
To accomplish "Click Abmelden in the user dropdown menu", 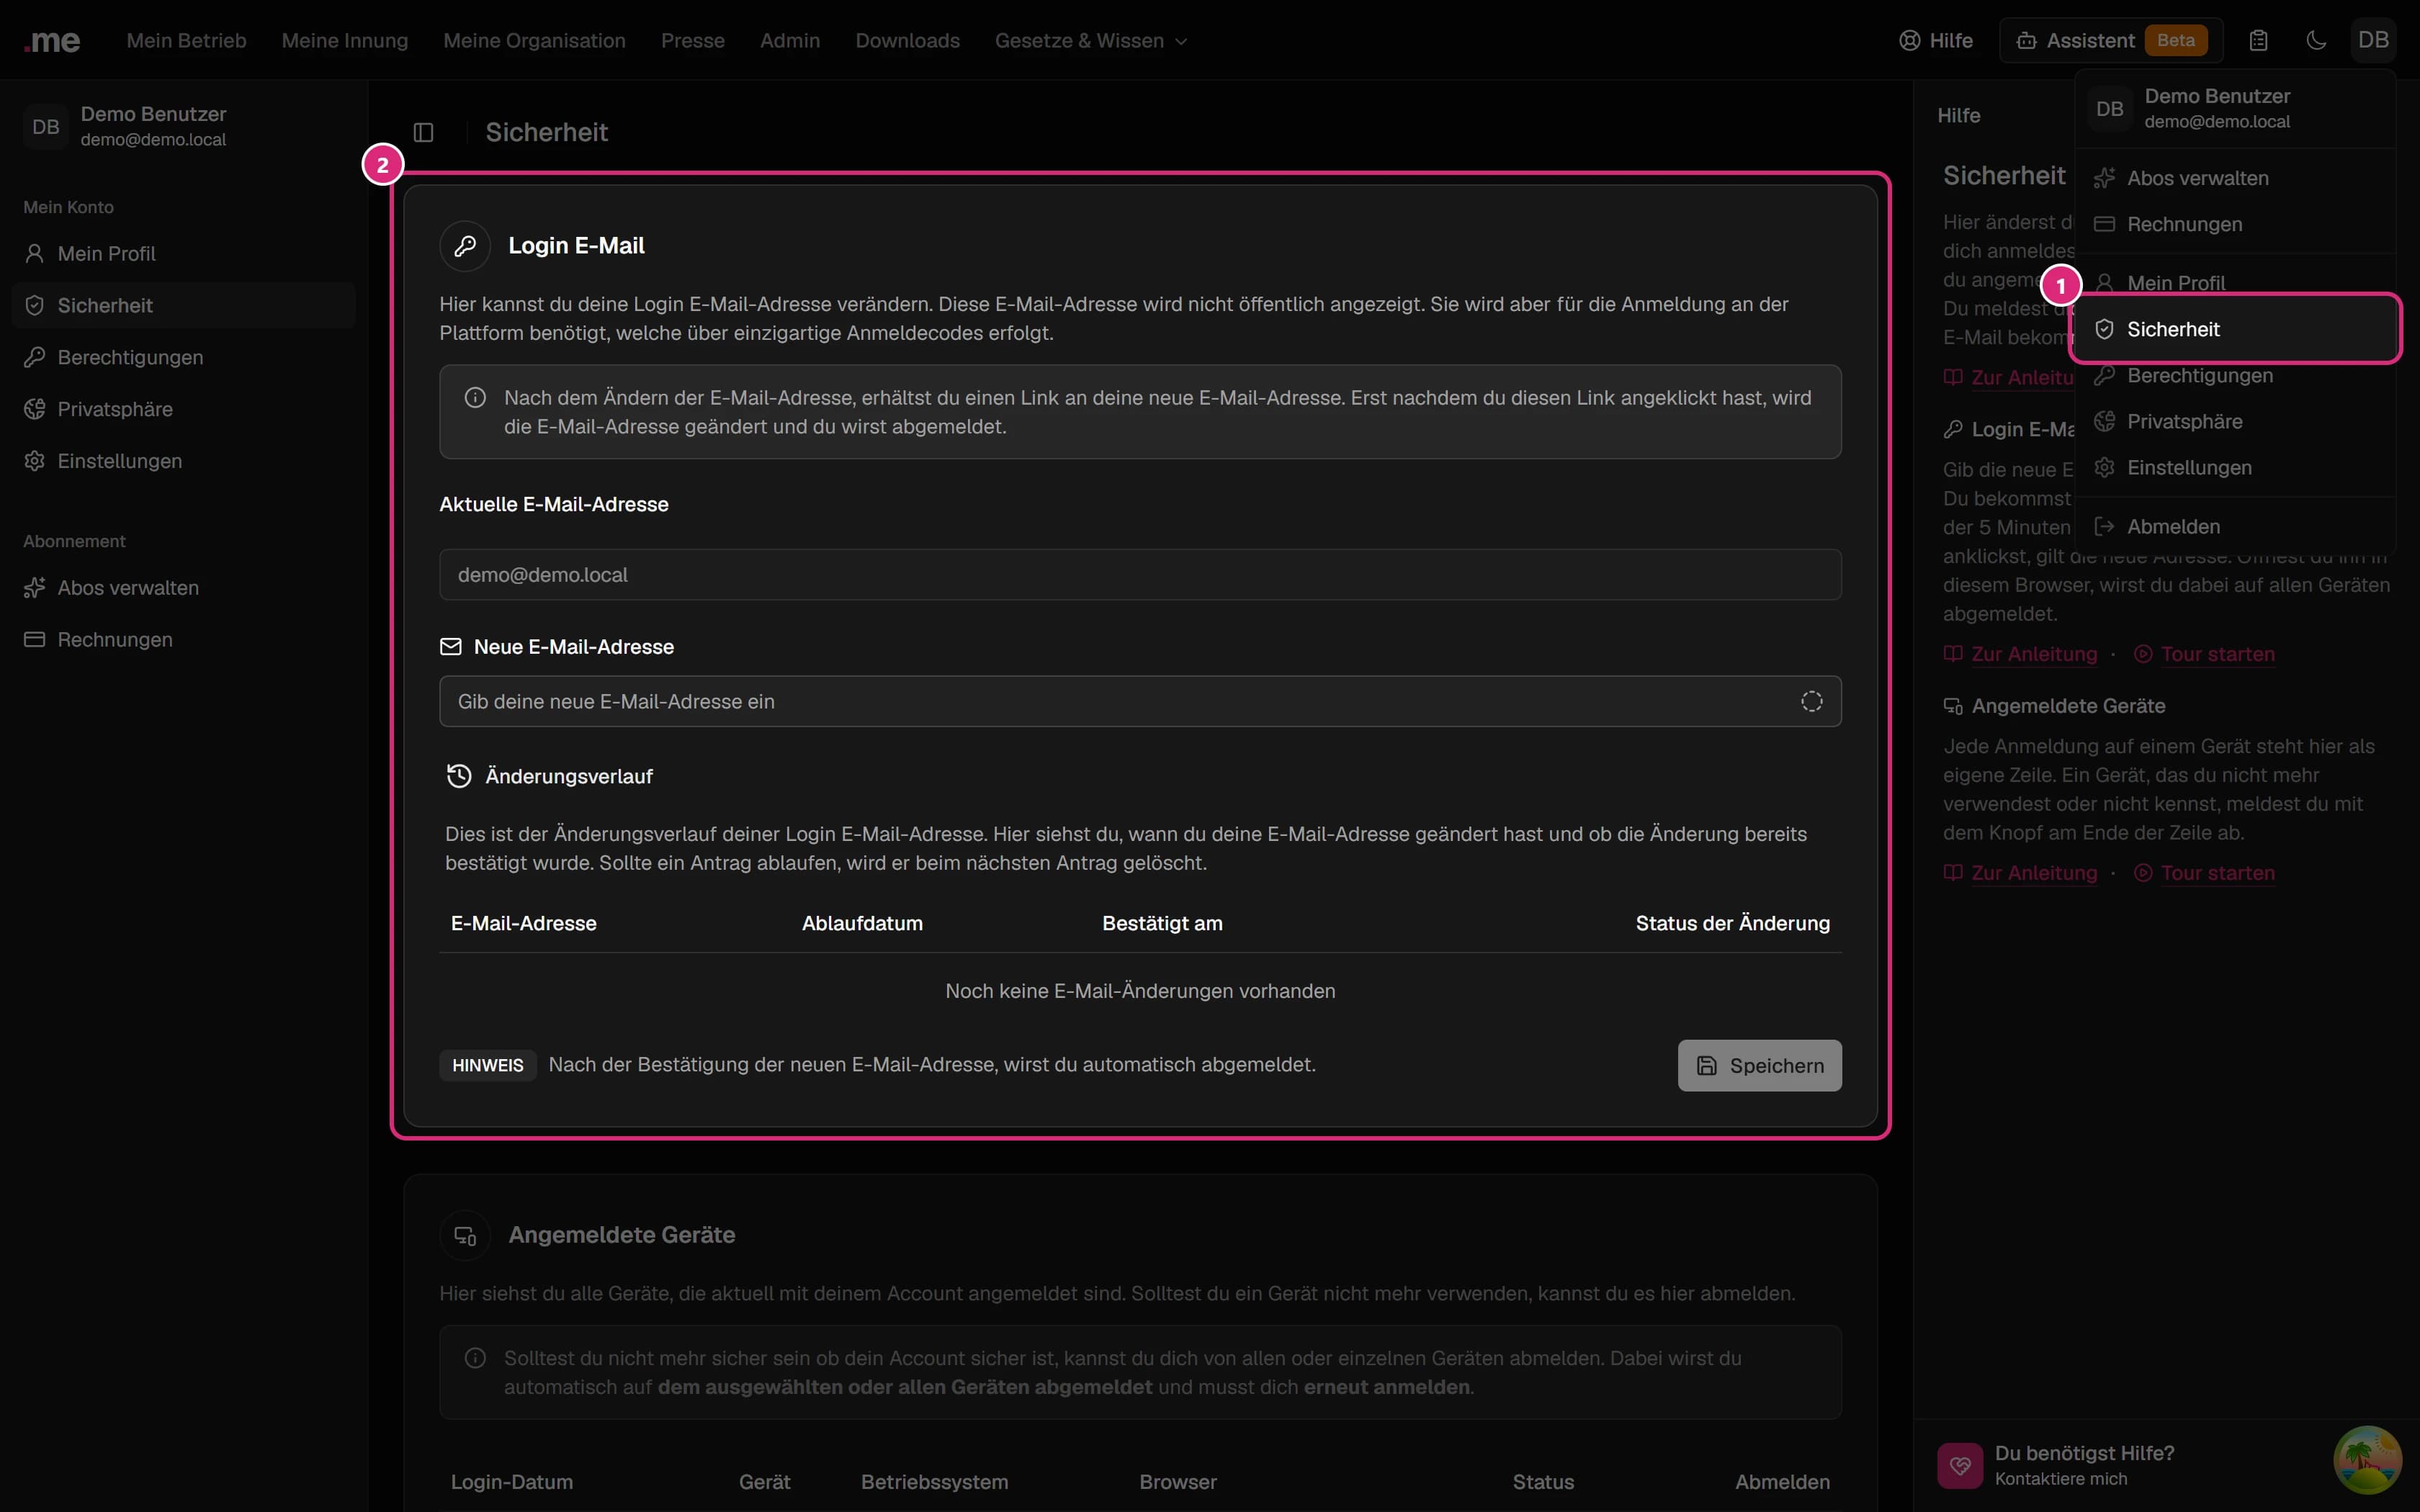I will (2236, 527).
